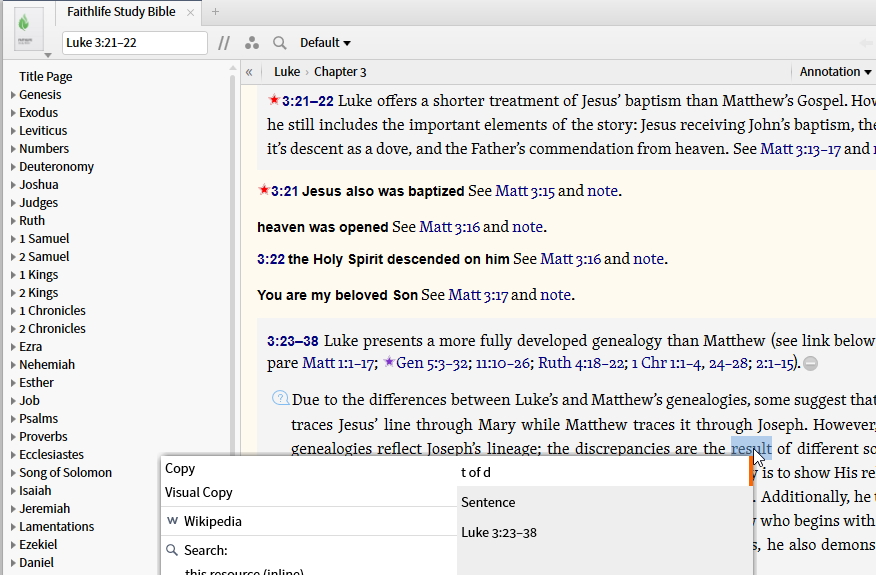Click the three-dot visual filters icon

252,43
